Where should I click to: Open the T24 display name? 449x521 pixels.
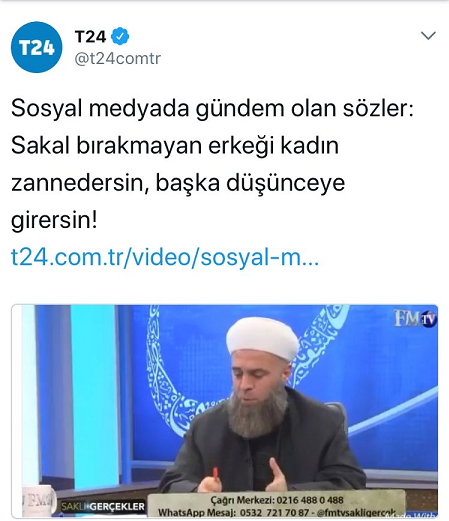click(91, 36)
